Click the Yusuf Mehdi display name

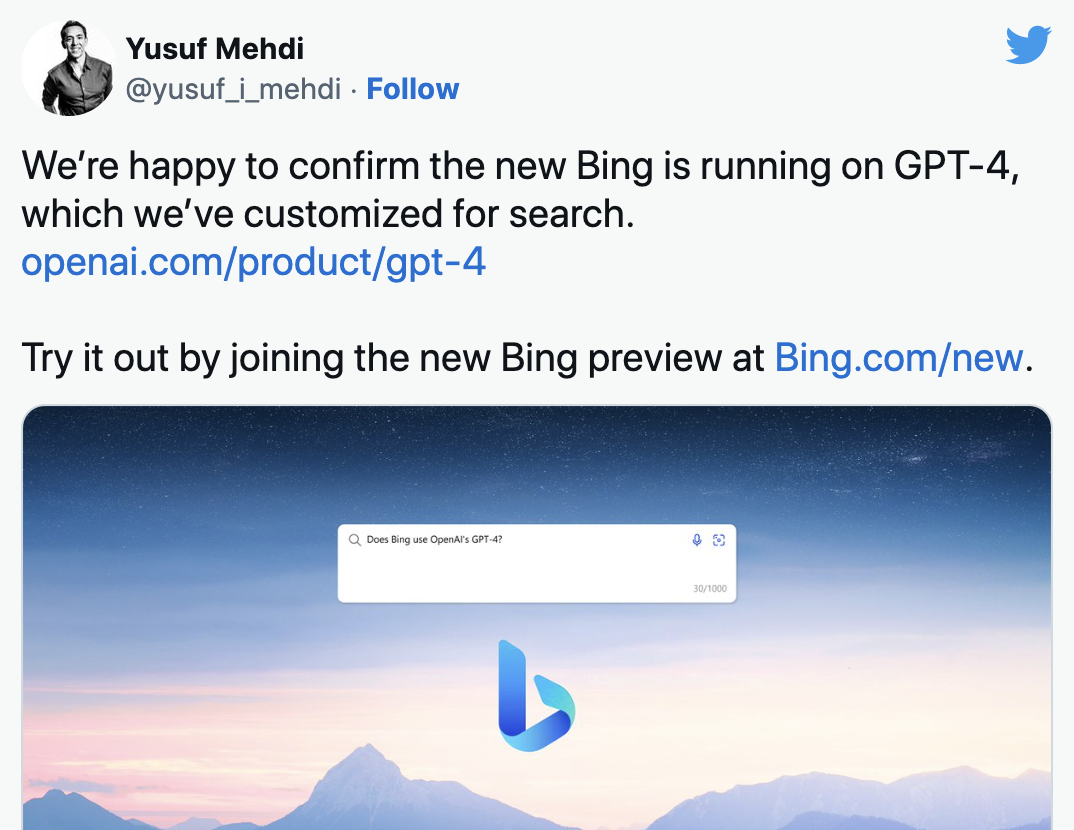[x=215, y=47]
